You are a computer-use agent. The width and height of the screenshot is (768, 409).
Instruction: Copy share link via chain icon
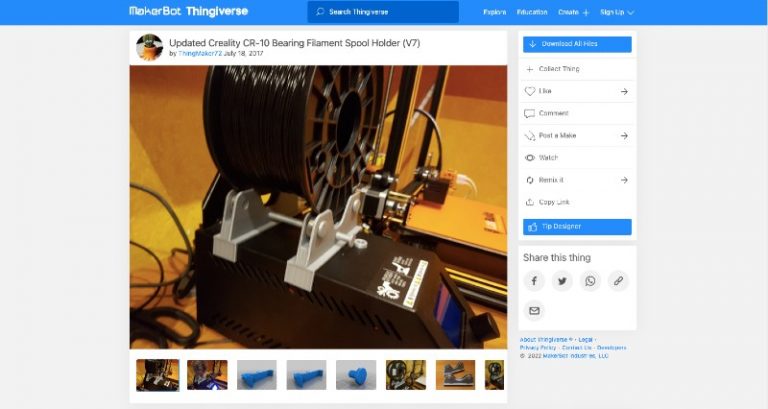(618, 281)
